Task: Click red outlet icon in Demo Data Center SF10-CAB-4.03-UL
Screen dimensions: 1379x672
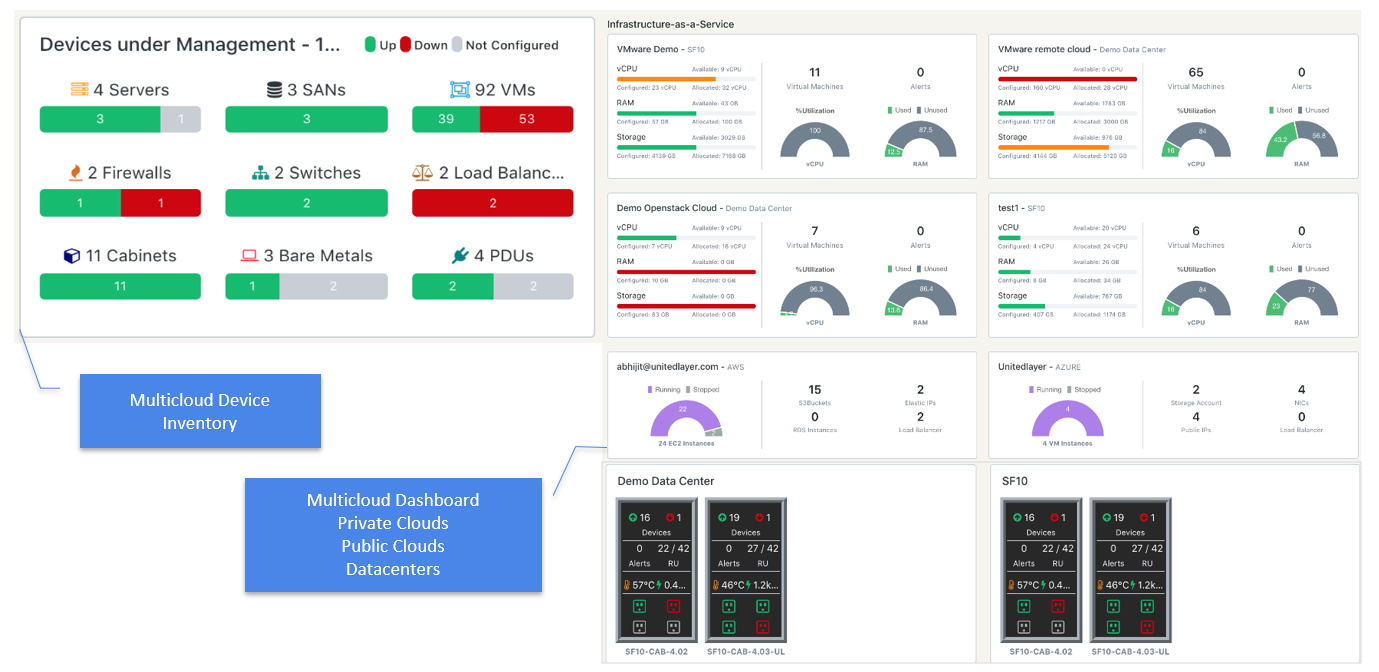Action: point(762,627)
